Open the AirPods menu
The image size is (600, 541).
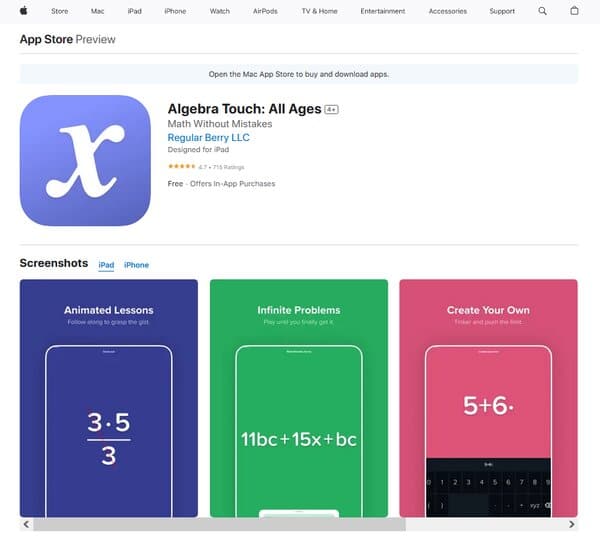click(x=265, y=11)
